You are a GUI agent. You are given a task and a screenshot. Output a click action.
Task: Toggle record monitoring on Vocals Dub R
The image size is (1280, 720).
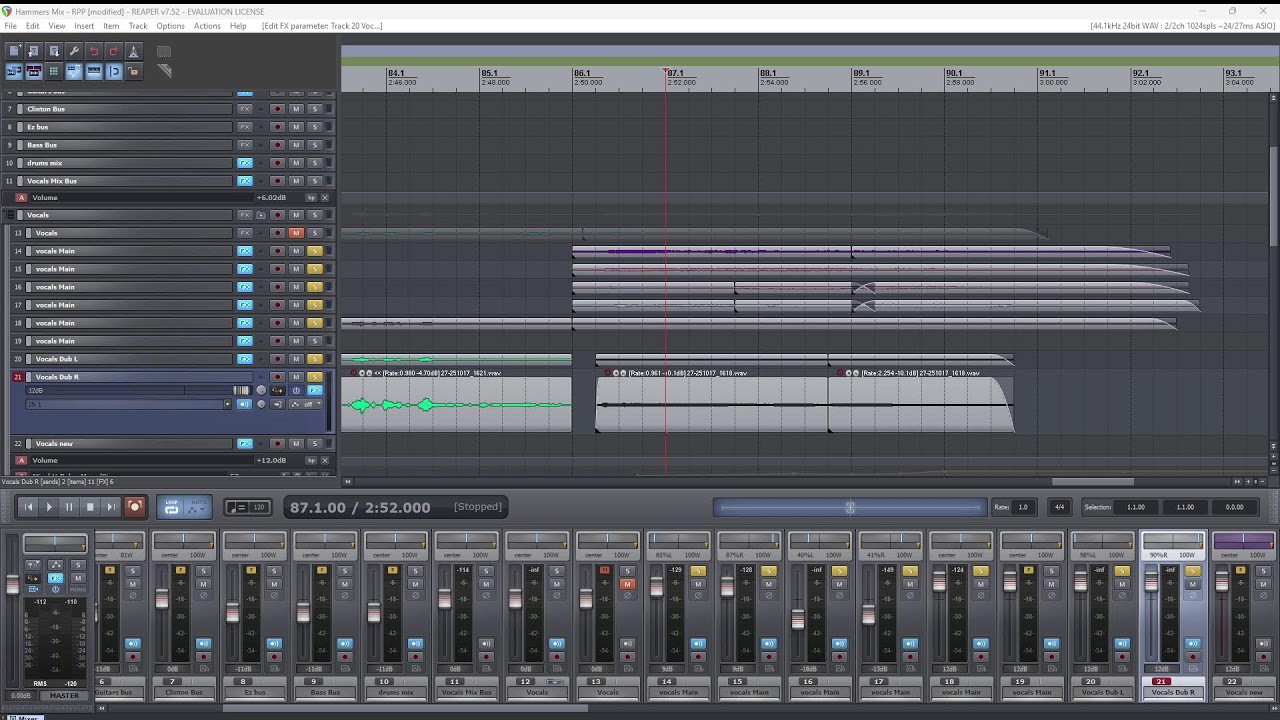coord(244,404)
